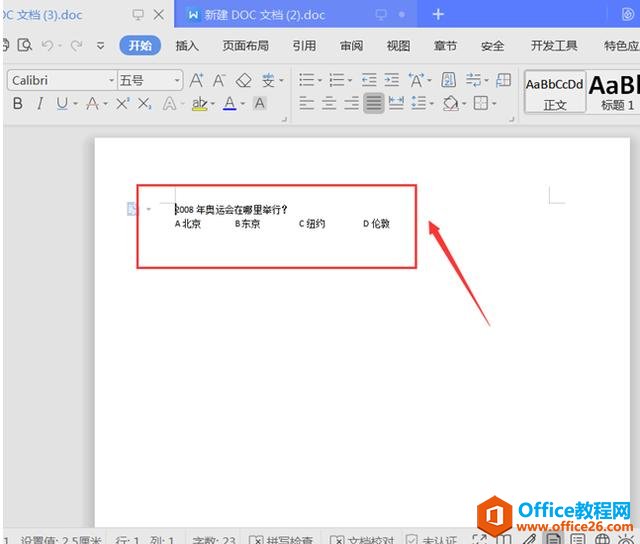Open the 审阅 tab
Viewport: 640px width, 544px height.
coord(351,46)
